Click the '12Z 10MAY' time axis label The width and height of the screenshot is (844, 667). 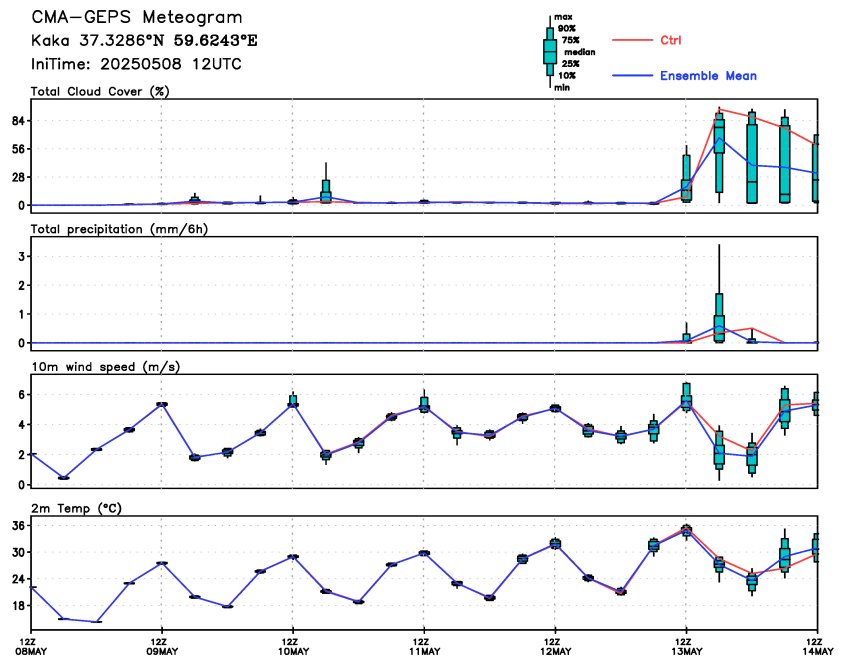pyautogui.click(x=293, y=647)
